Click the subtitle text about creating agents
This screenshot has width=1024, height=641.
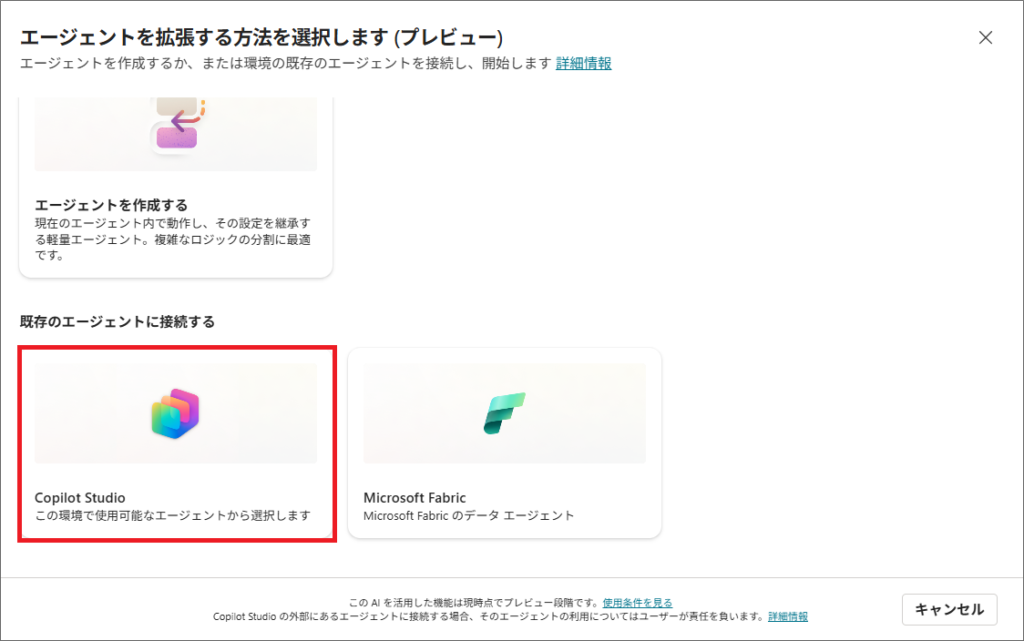(x=285, y=63)
